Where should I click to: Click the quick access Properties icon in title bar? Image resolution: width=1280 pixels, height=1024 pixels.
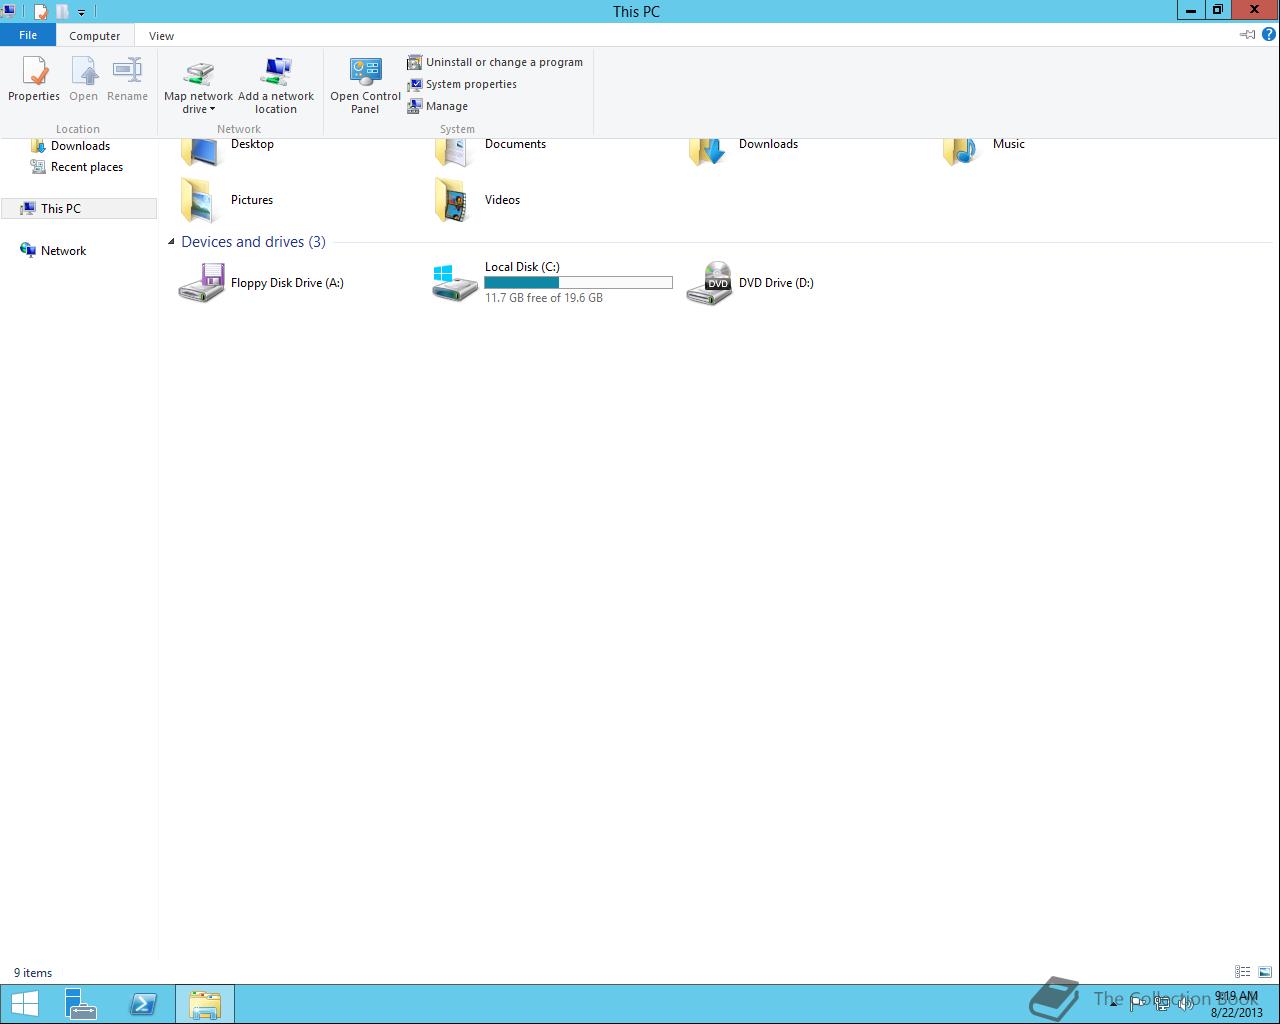pos(40,12)
